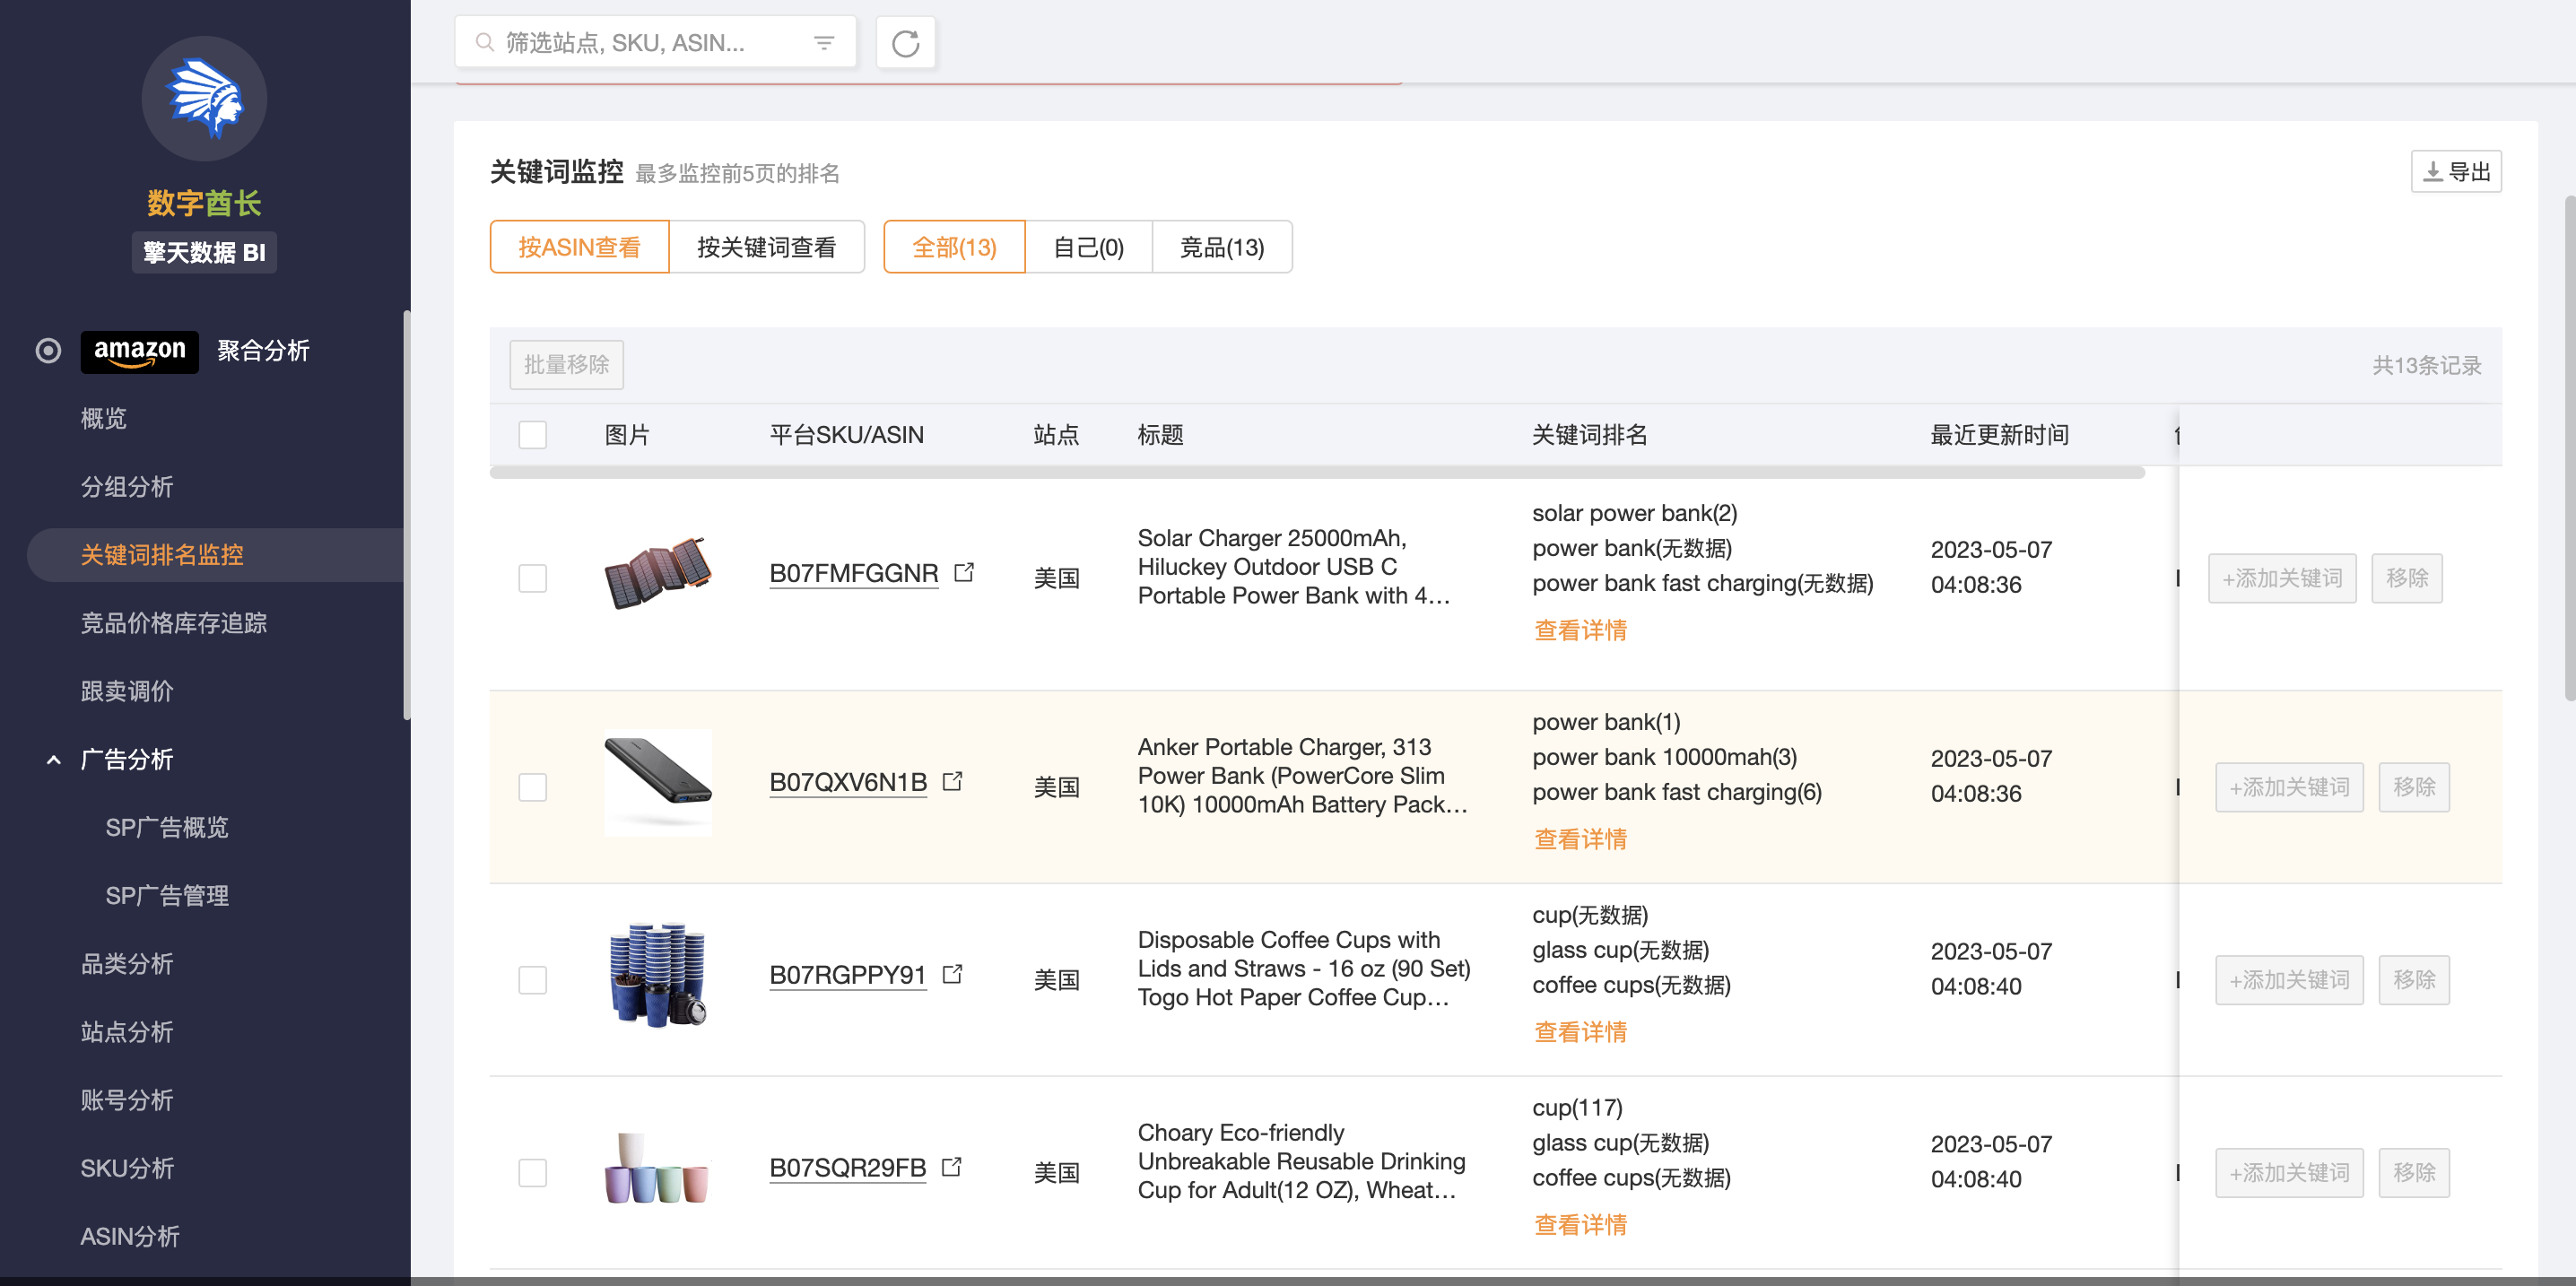Check the Anker Portable Charger row checkbox
Screen dimensions: 2576x1286
(532, 787)
